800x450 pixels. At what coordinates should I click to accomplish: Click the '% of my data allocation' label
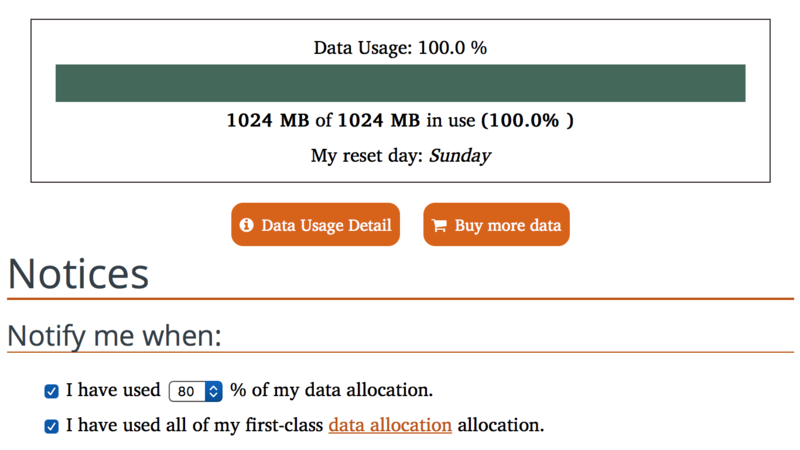coord(331,390)
